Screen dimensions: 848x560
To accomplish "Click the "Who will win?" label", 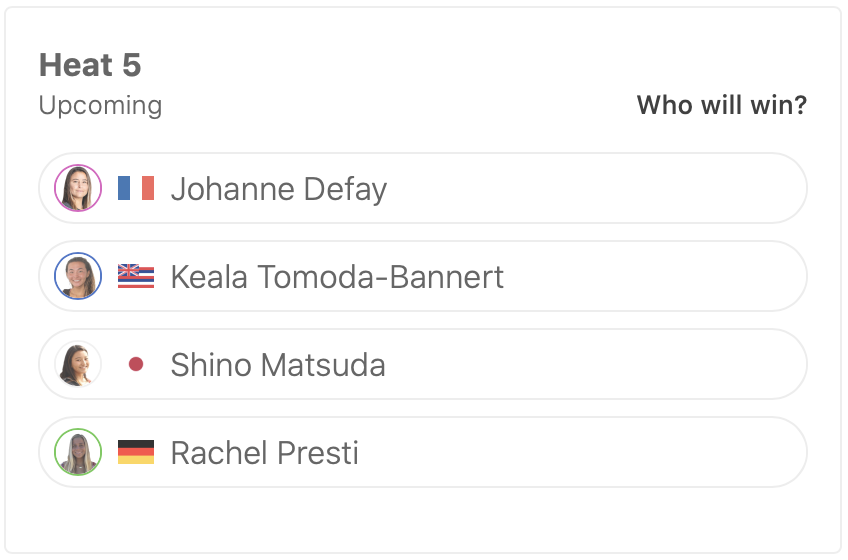I will point(721,105).
